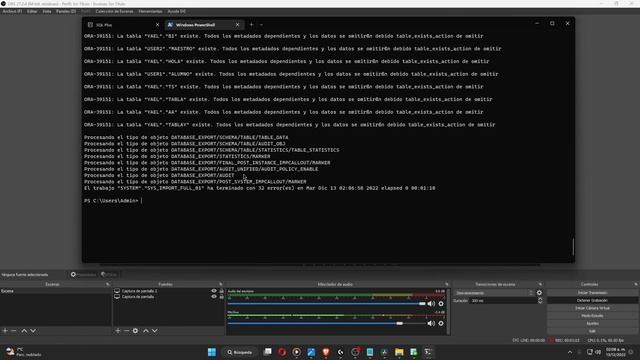Open the scene transition type dropdown
This screenshot has width=640, height=360.
pos(494,293)
